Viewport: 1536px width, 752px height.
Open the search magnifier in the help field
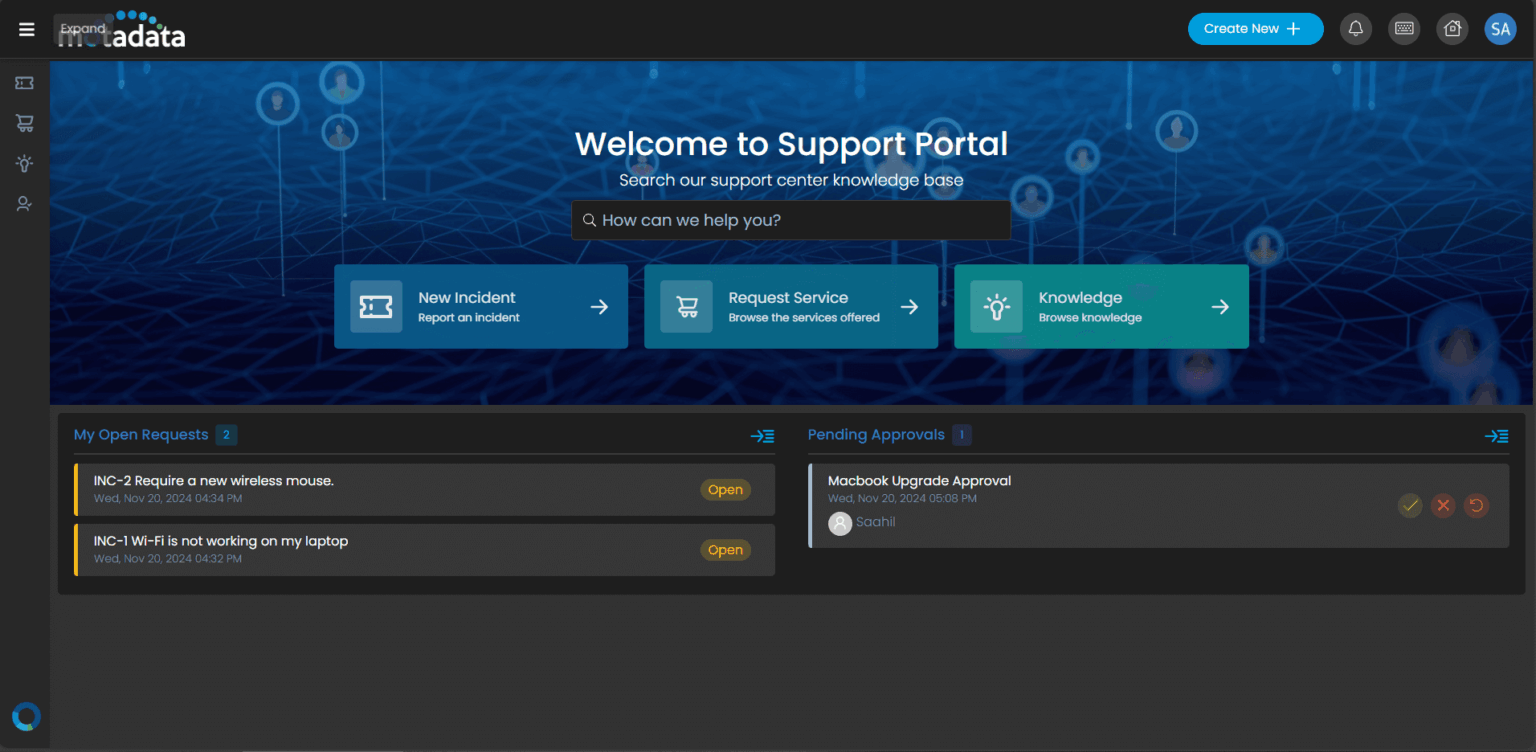pos(589,219)
